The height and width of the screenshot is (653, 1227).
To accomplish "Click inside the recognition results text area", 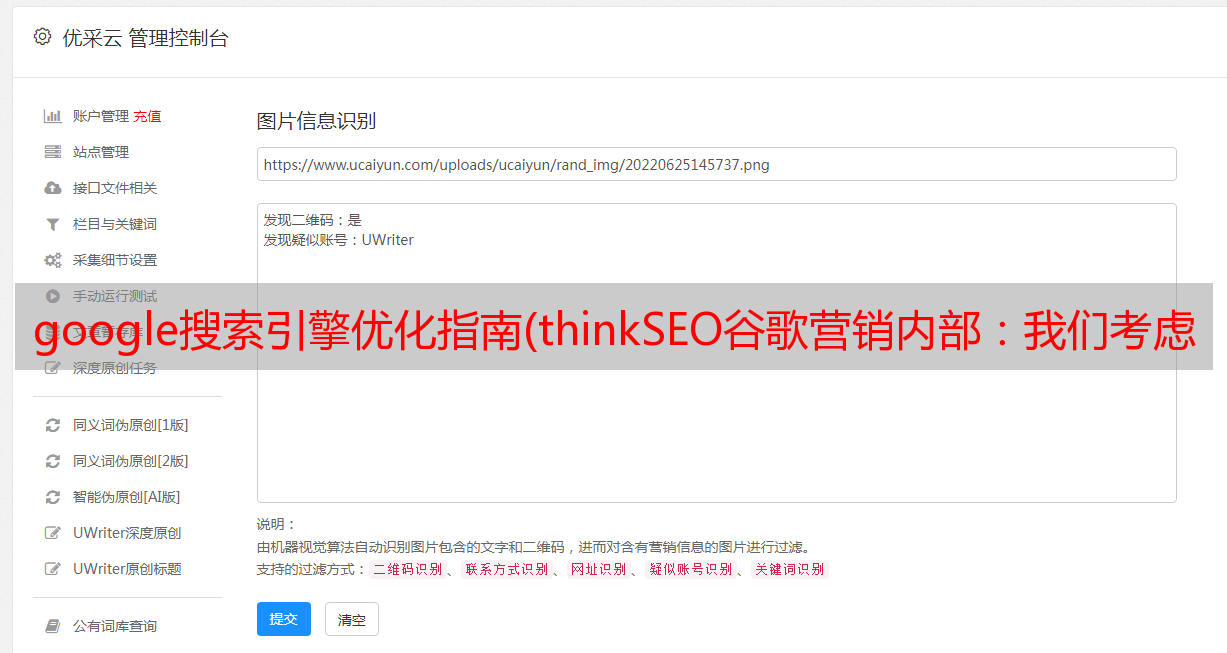I will click(x=716, y=353).
